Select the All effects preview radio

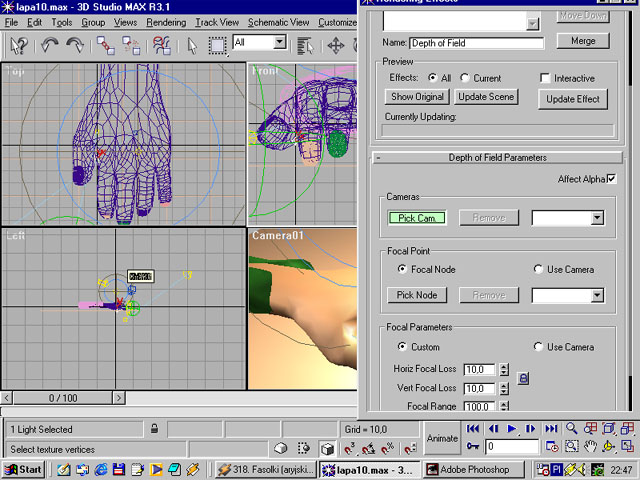(432, 78)
